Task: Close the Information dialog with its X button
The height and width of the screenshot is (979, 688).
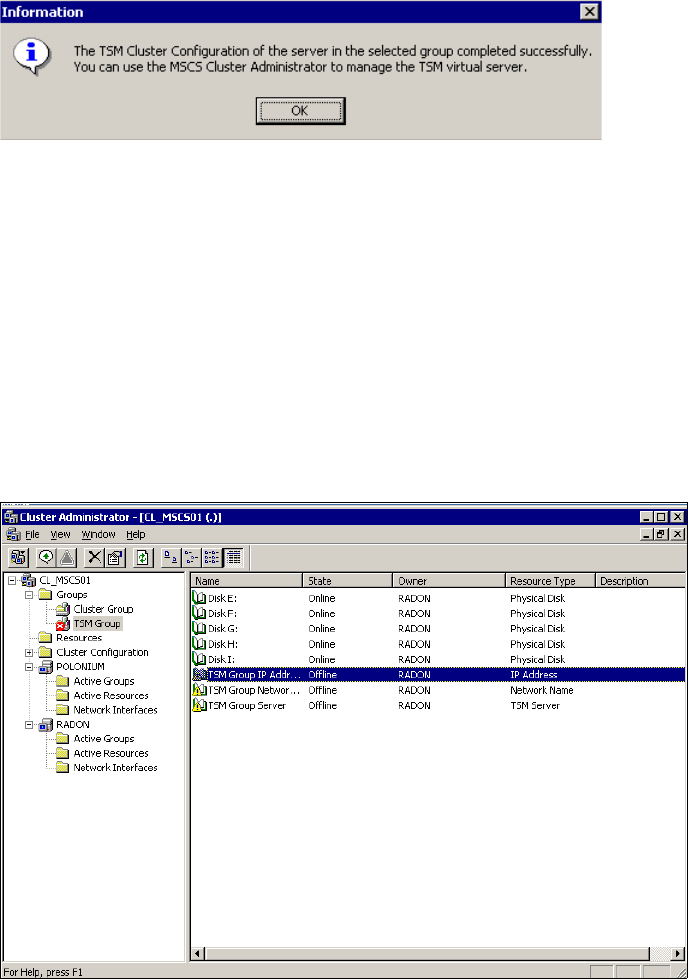Action: [589, 11]
